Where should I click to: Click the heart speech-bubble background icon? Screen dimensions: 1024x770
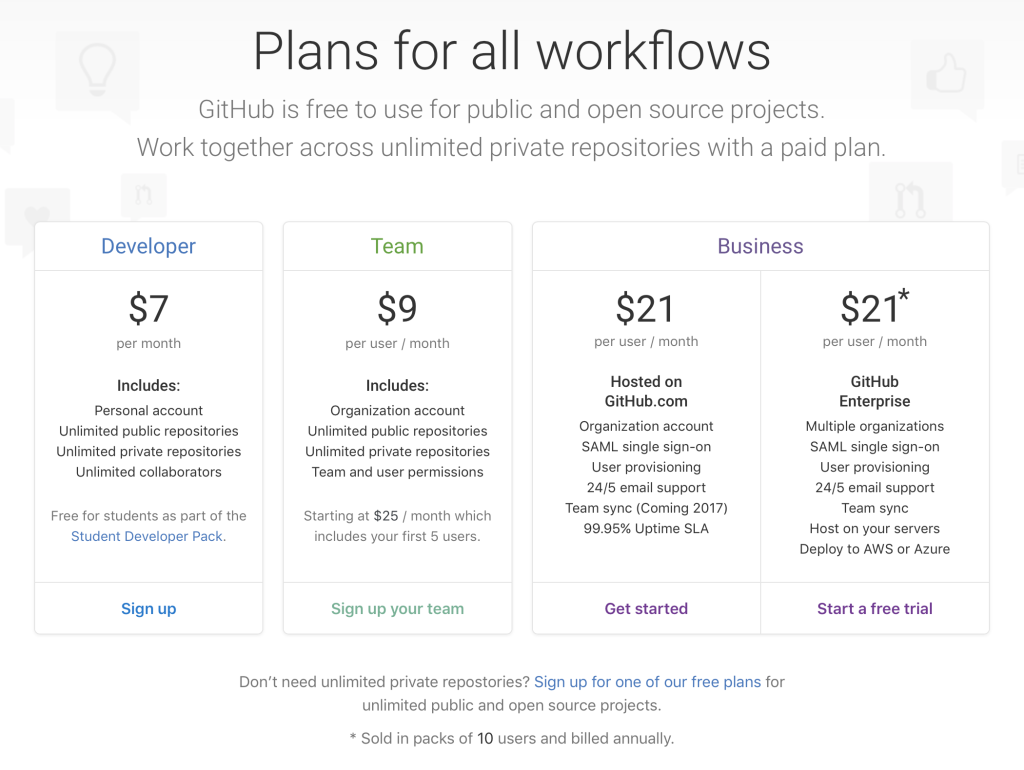click(x=37, y=214)
